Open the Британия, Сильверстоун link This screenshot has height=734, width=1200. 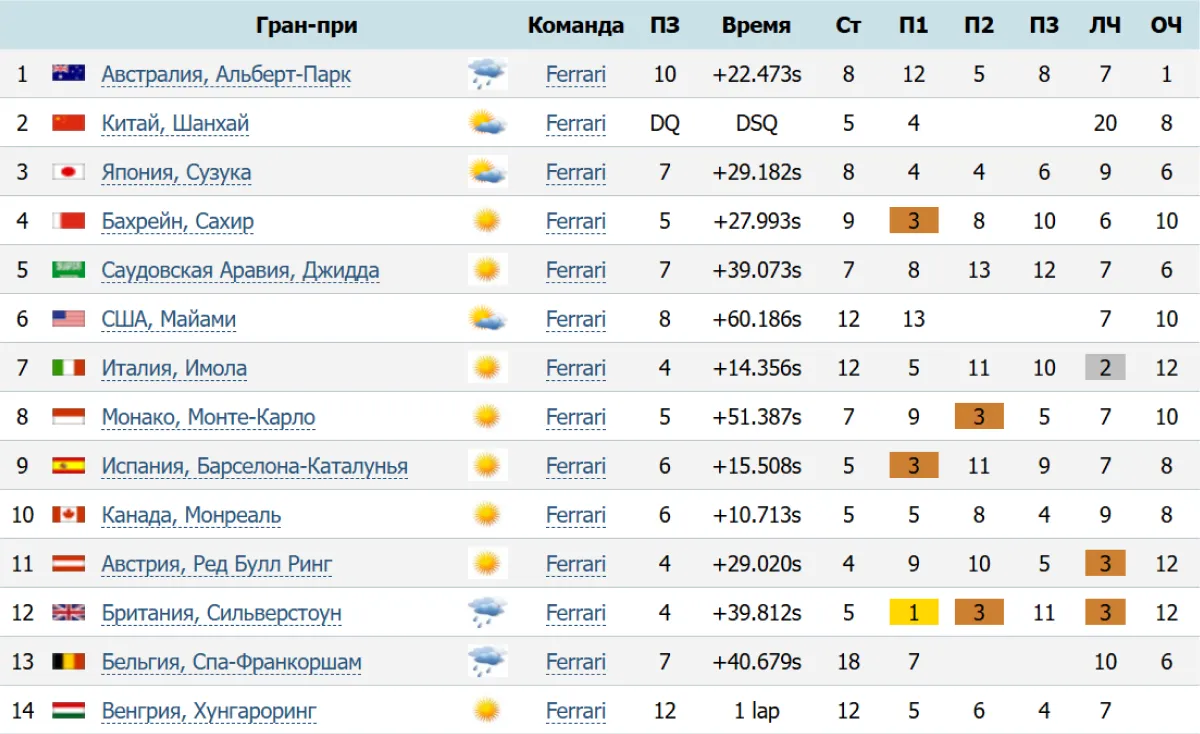coord(218,612)
